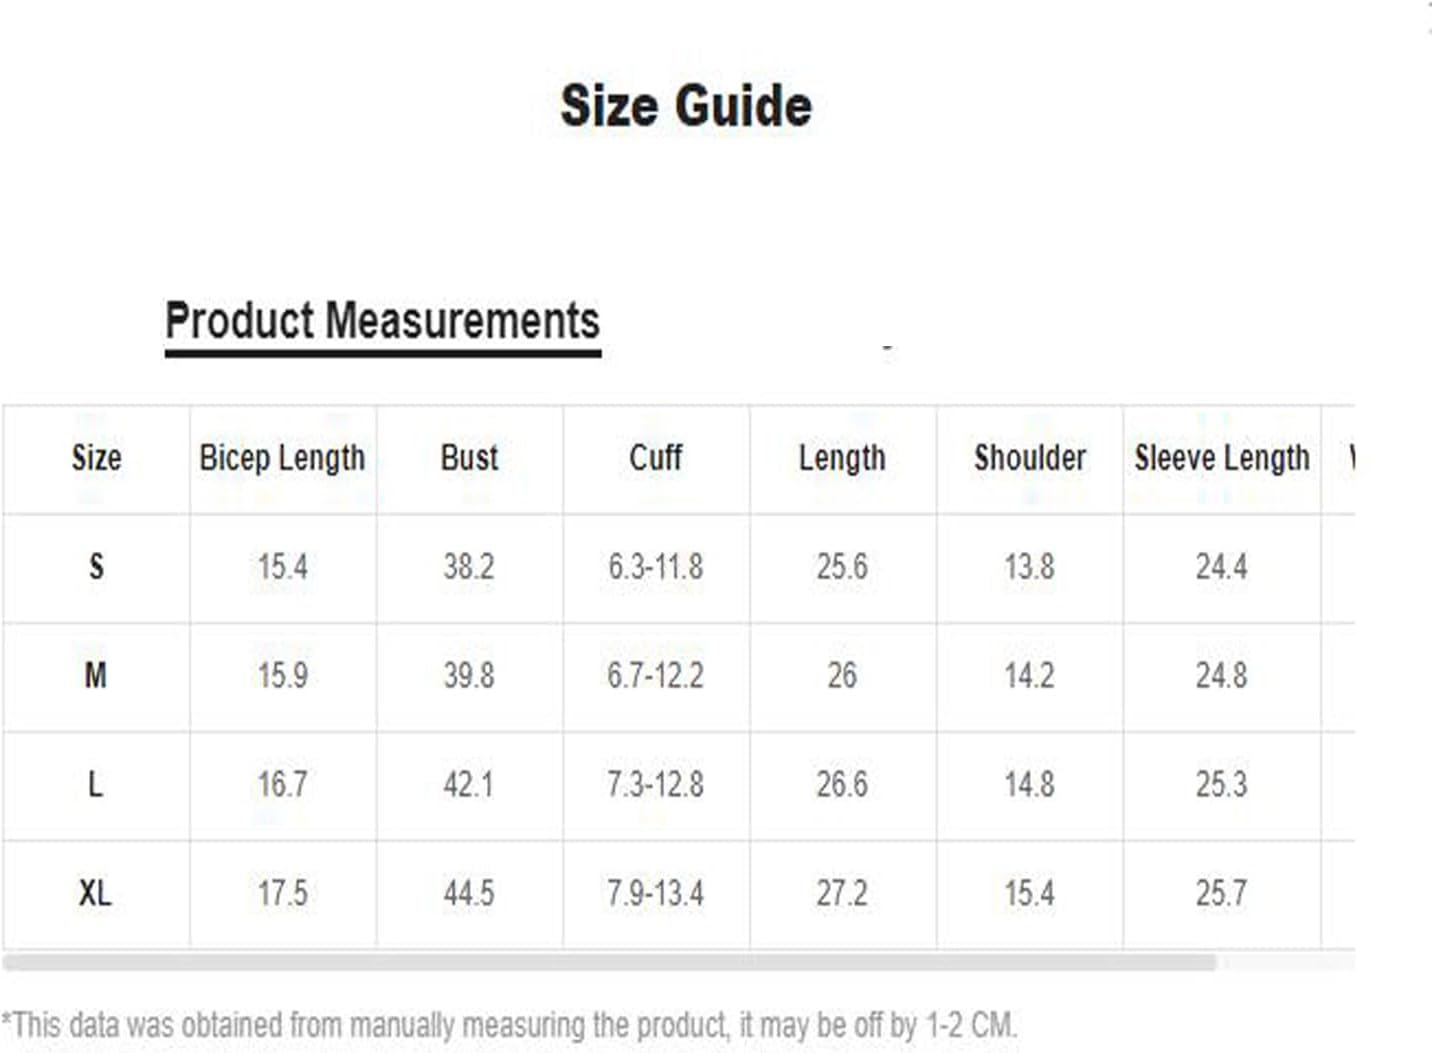Click the Shoulder column header
This screenshot has width=1432, height=1053.
click(x=1030, y=458)
